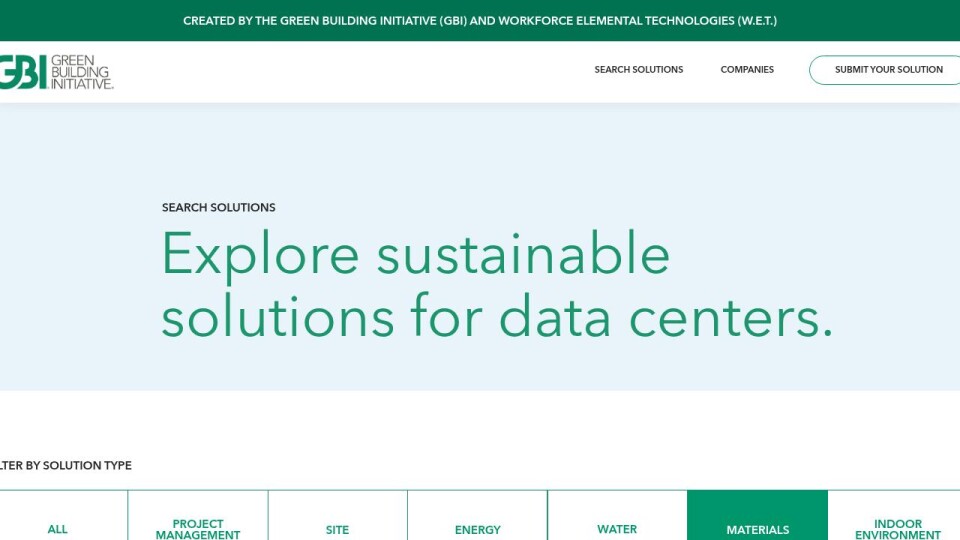Click 'solutions for data centers.' headline text

point(496,317)
